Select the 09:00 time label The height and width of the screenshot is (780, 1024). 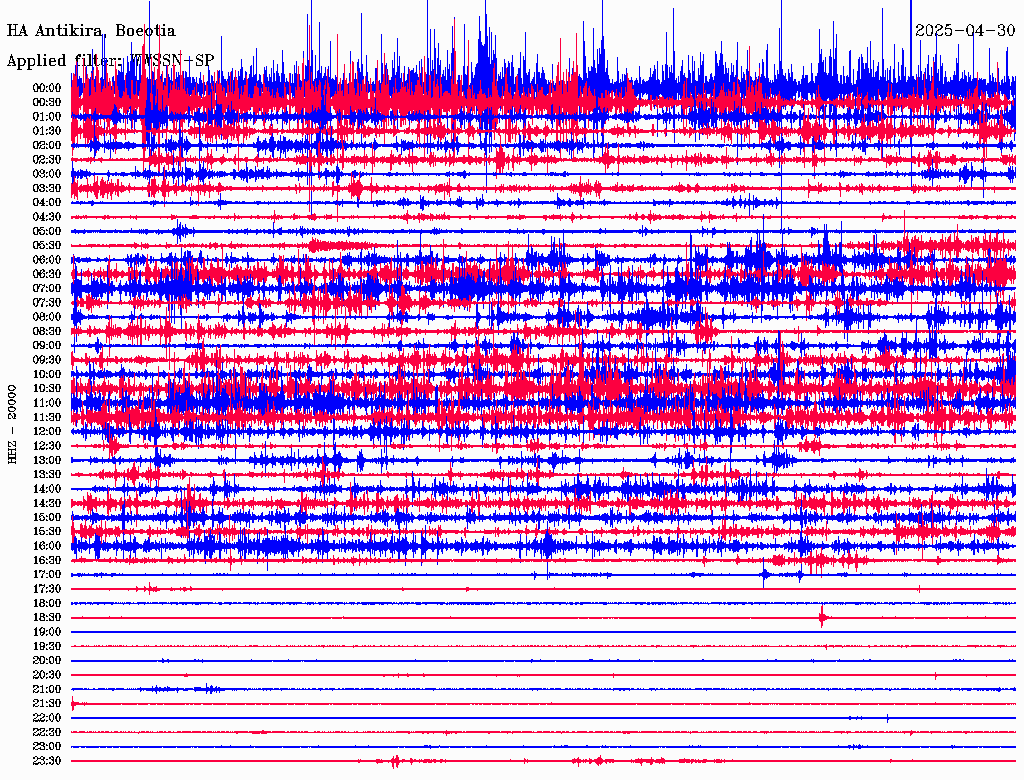[47, 346]
